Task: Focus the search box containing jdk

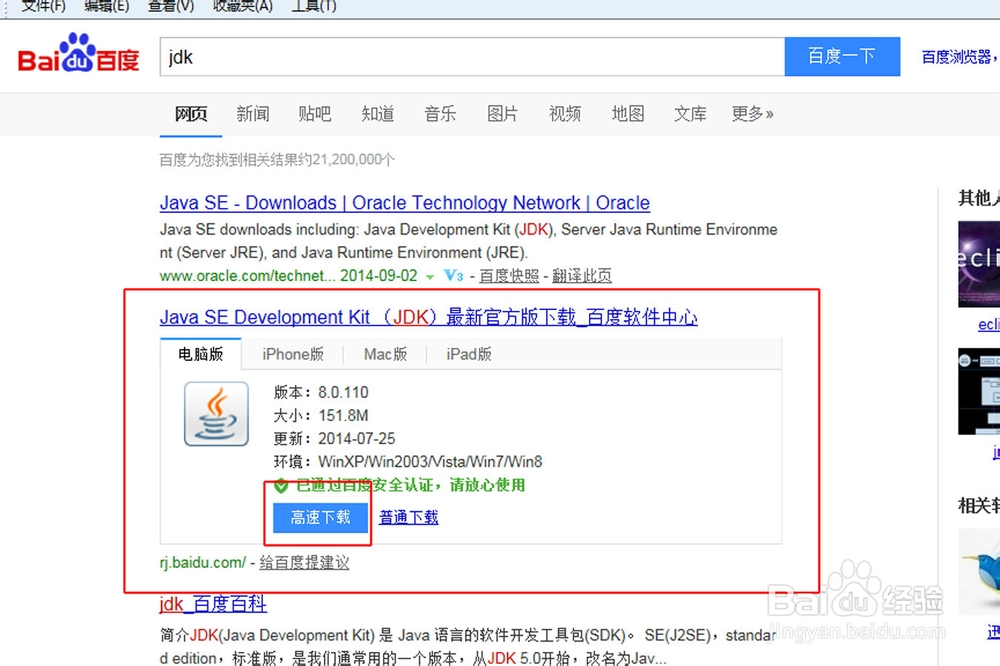Action: click(472, 57)
